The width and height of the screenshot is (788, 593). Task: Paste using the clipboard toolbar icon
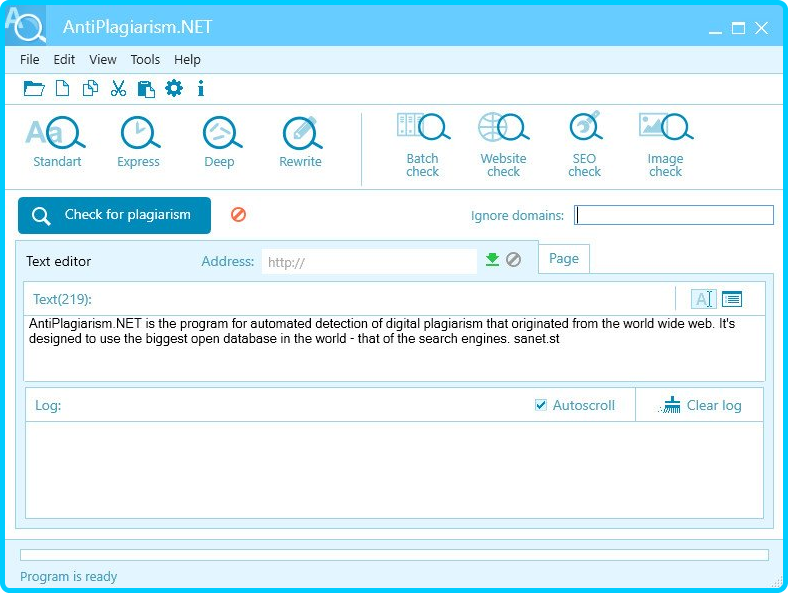pos(146,88)
